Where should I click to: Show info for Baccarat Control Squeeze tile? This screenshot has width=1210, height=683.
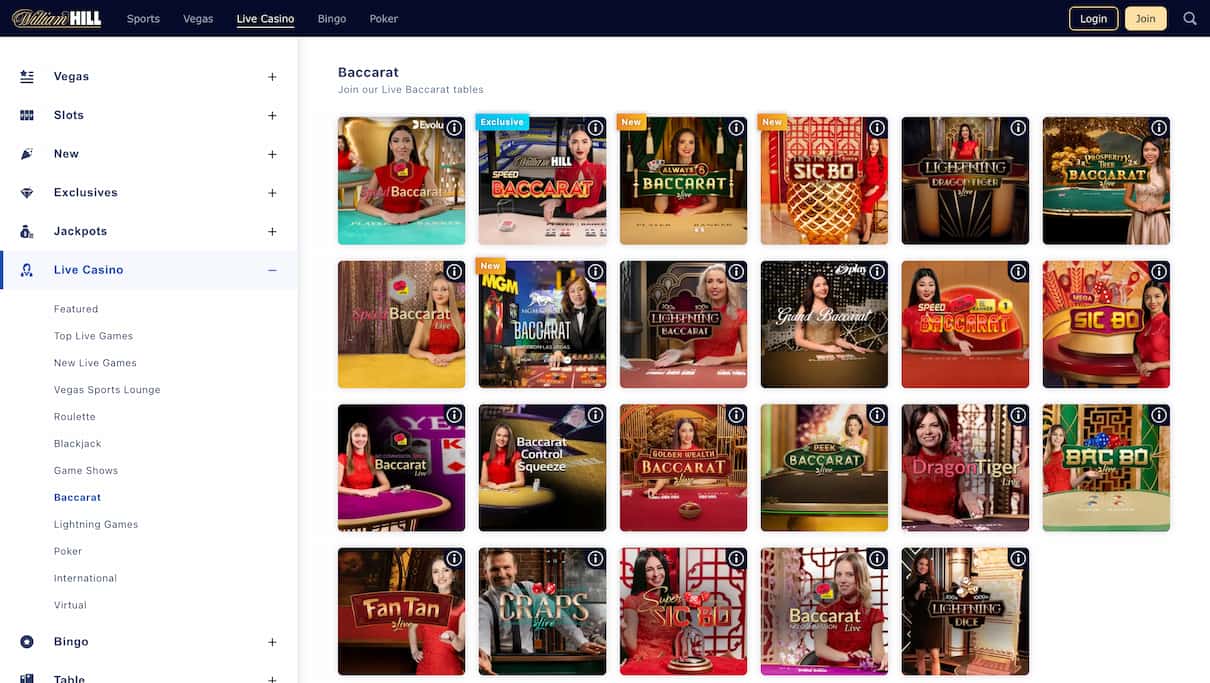[595, 415]
